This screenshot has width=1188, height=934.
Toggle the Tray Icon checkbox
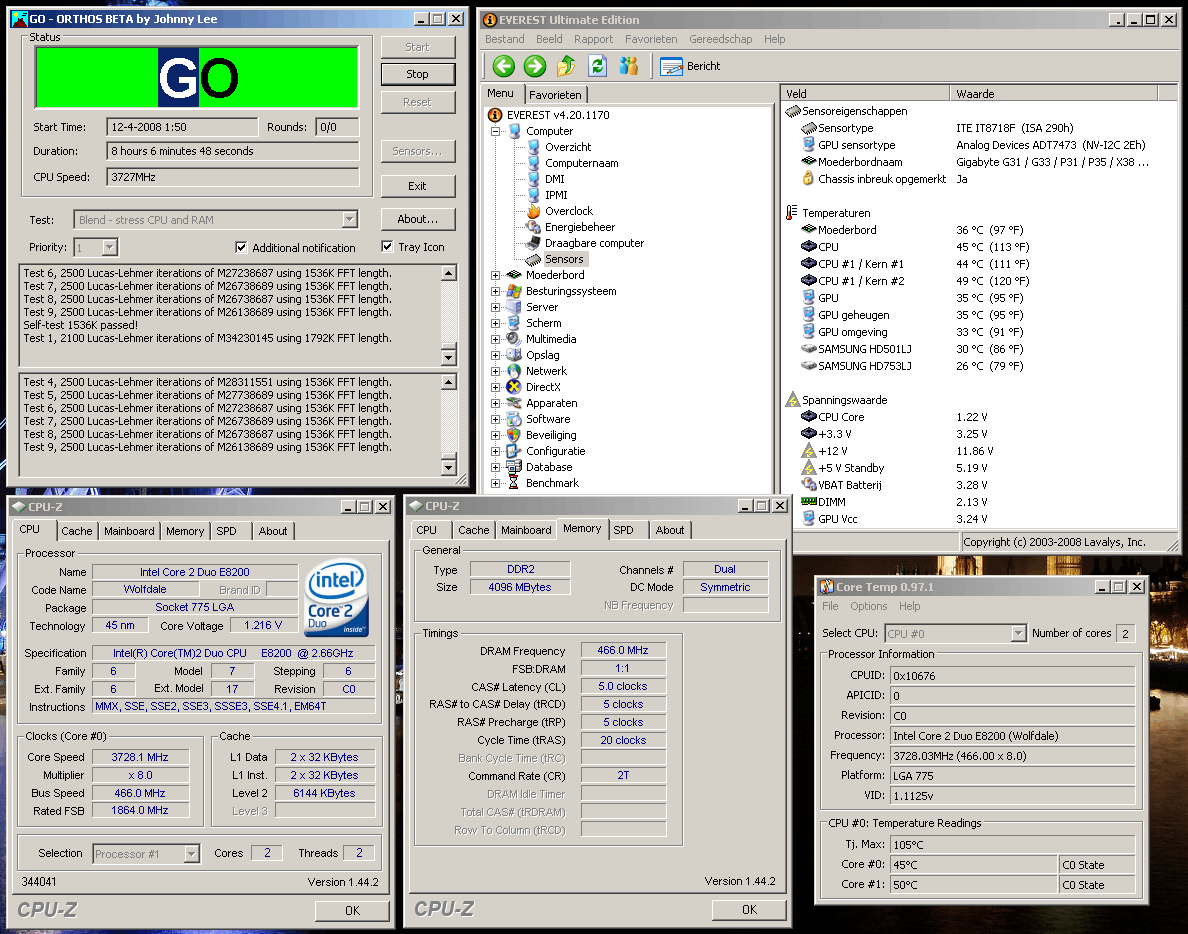[x=388, y=247]
